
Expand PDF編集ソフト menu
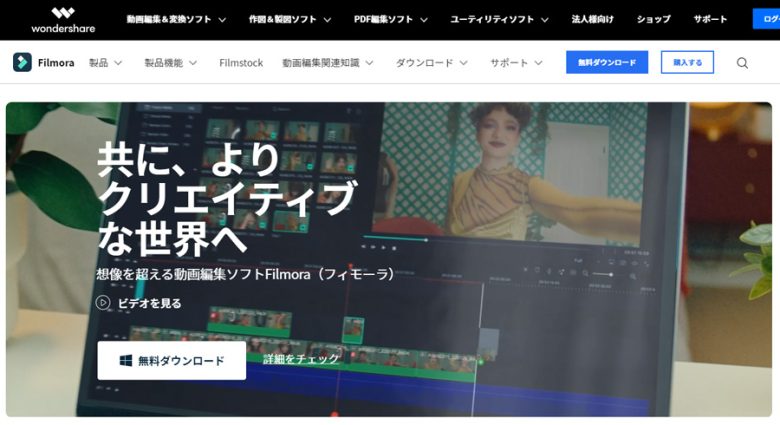(390, 19)
